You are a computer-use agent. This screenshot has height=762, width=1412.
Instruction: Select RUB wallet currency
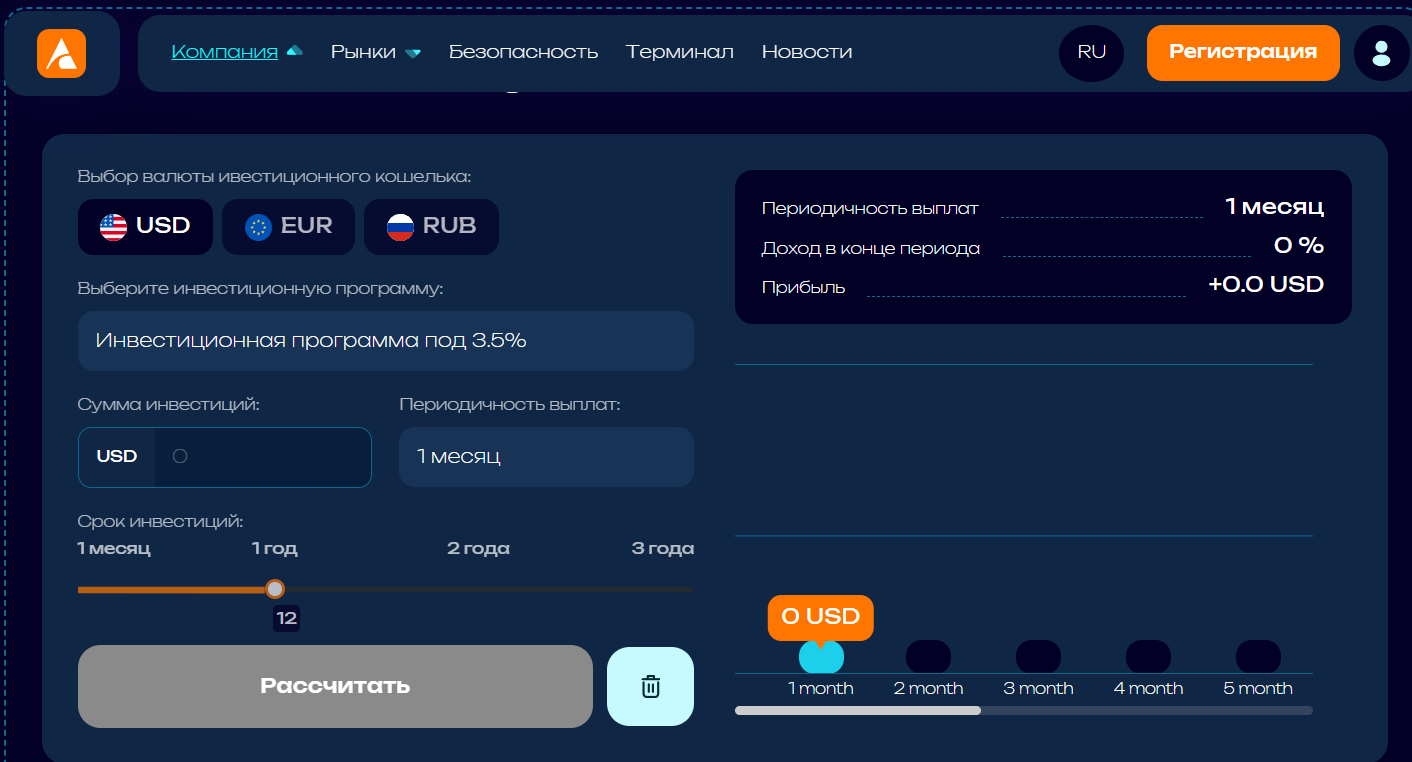(x=431, y=227)
